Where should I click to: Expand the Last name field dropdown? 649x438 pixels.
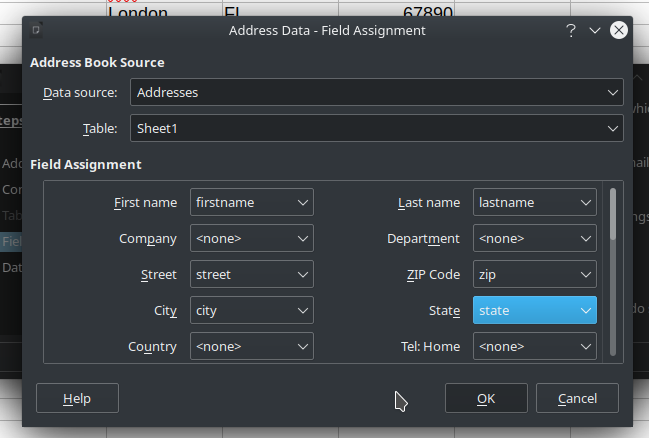click(535, 202)
